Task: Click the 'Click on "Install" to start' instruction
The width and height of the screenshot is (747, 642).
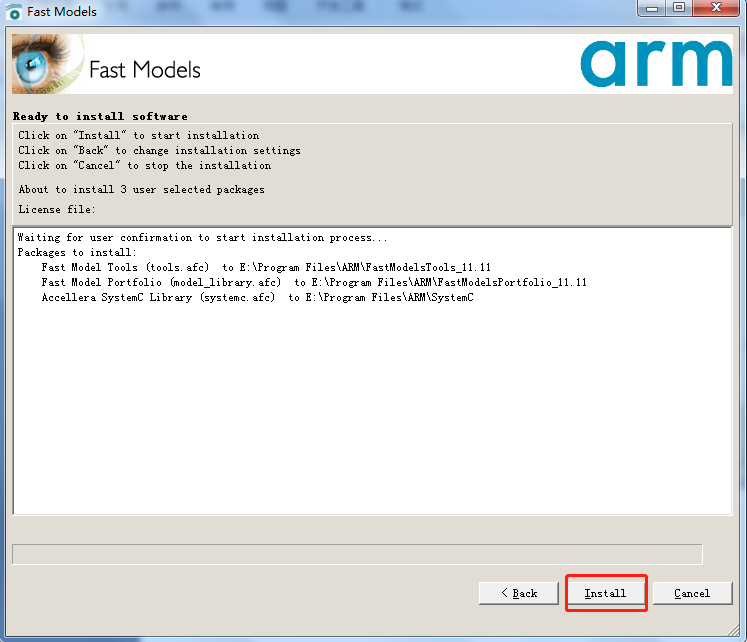Action: coord(139,136)
